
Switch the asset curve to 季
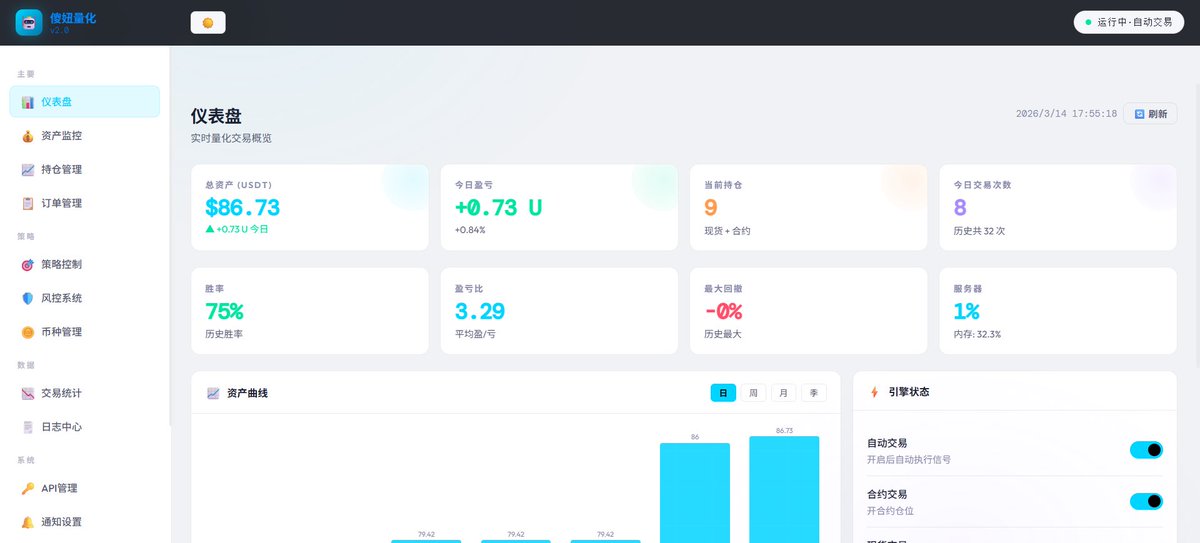point(814,393)
